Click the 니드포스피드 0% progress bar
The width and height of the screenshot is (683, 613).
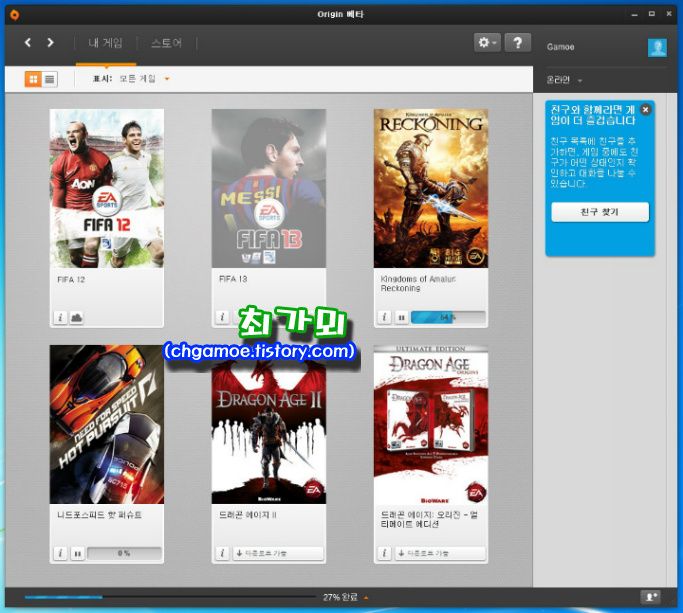(x=124, y=553)
